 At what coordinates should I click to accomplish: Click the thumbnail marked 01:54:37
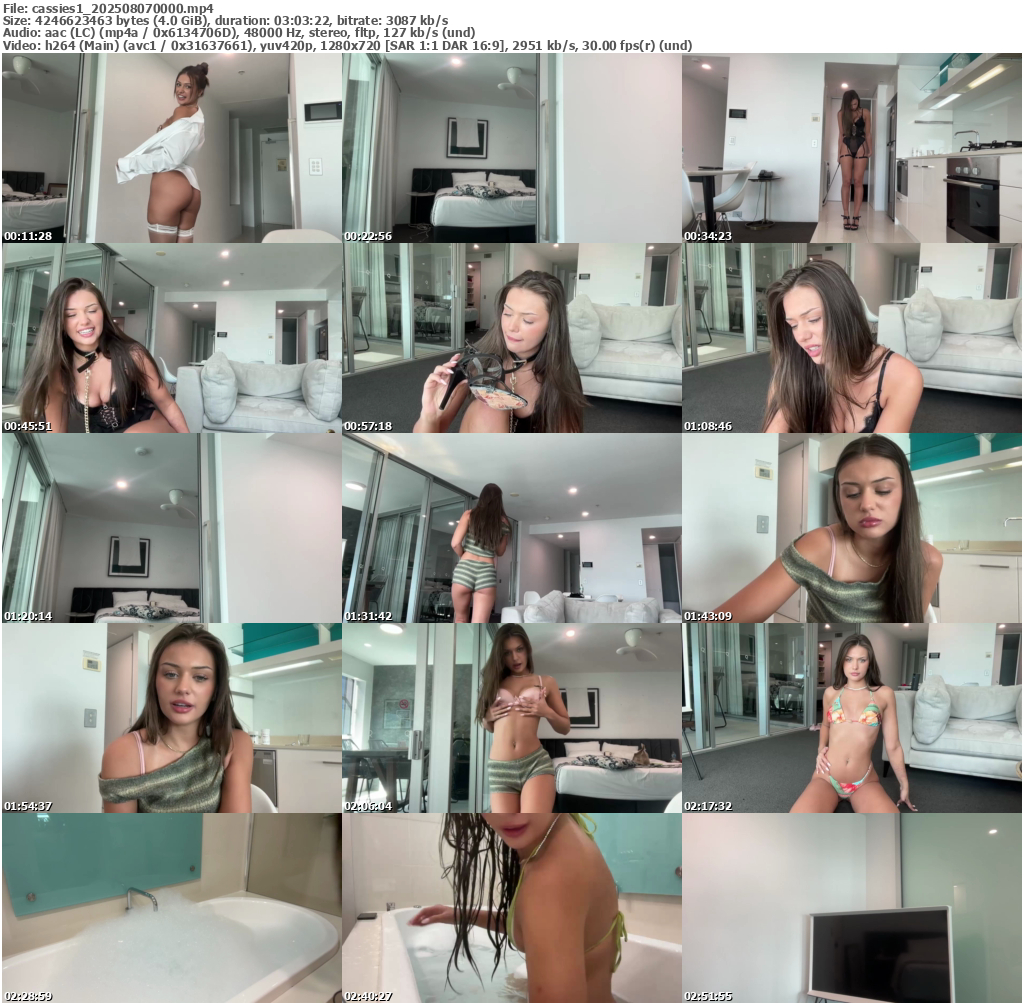click(x=171, y=718)
